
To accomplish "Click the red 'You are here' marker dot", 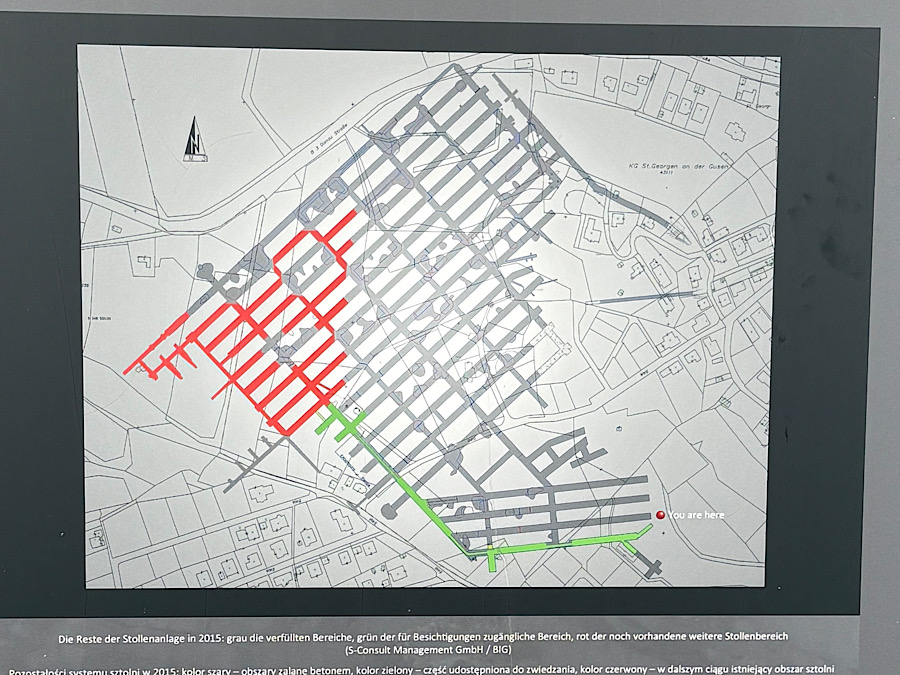I will tap(660, 515).
